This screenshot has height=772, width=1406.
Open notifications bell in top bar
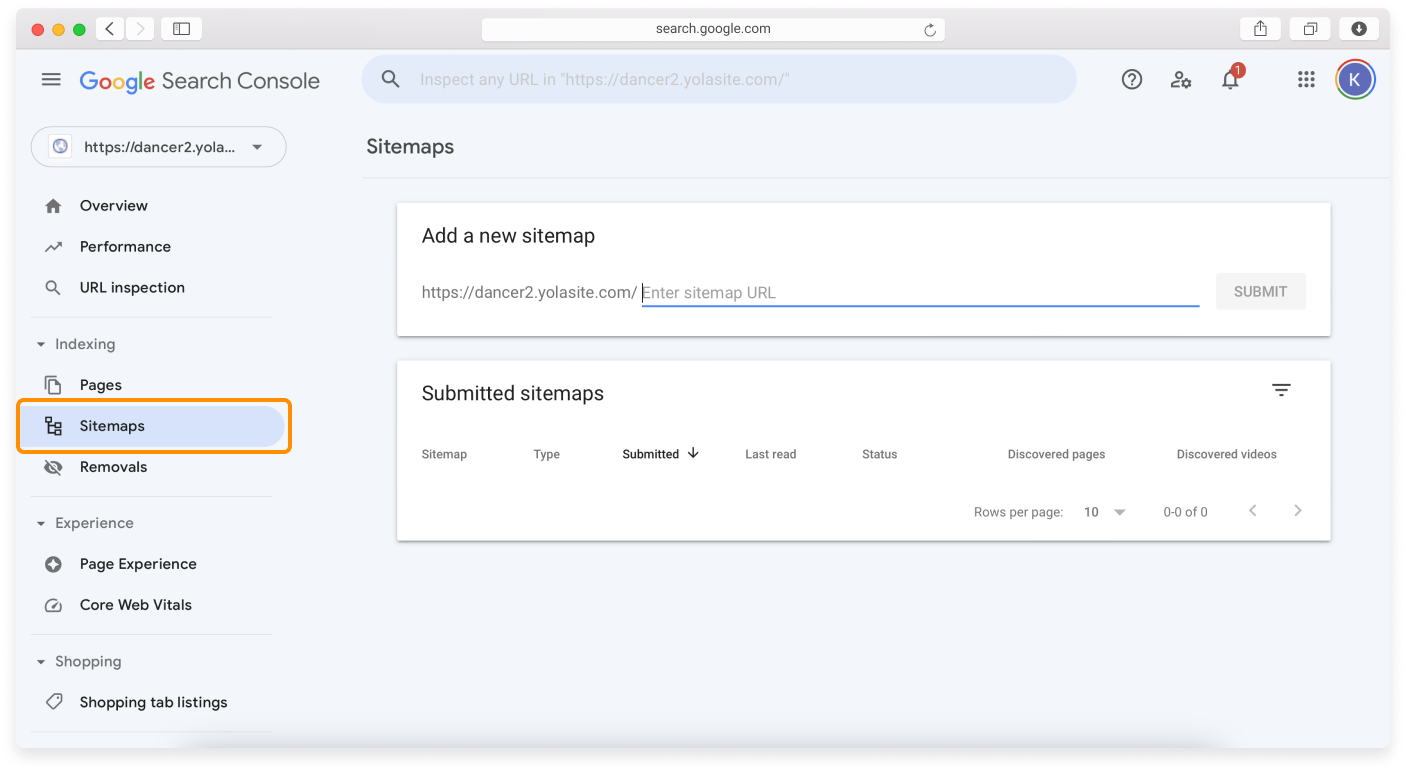pyautogui.click(x=1230, y=79)
